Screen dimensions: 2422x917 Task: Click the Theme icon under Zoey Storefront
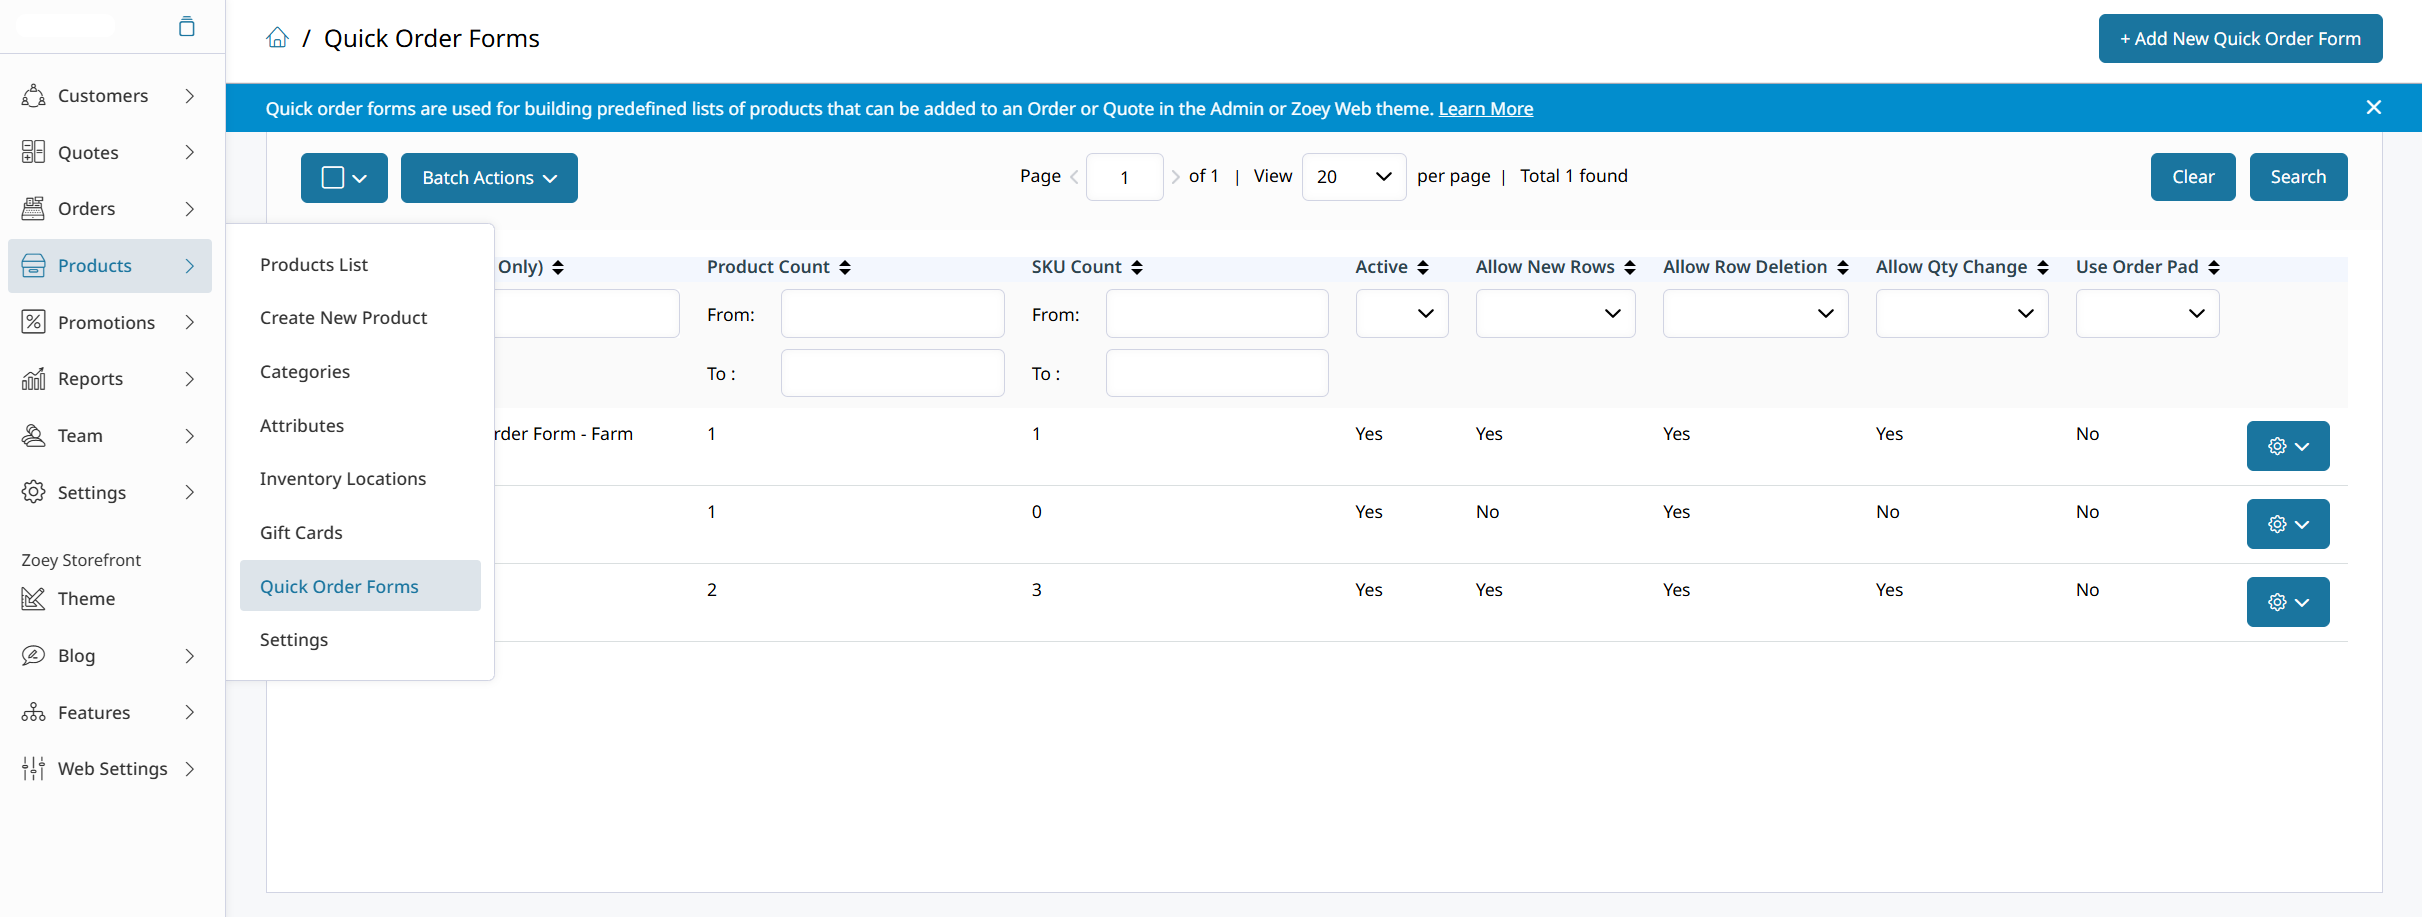(x=33, y=599)
